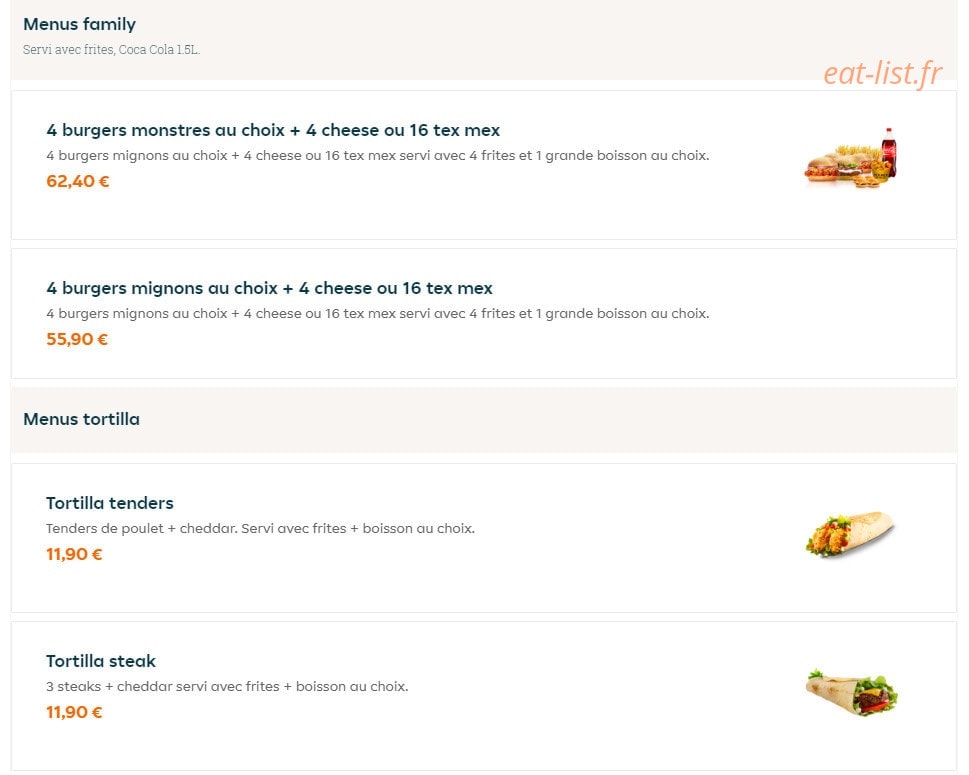Click the burgers monstres description text
The height and width of the screenshot is (775, 969).
tap(378, 156)
